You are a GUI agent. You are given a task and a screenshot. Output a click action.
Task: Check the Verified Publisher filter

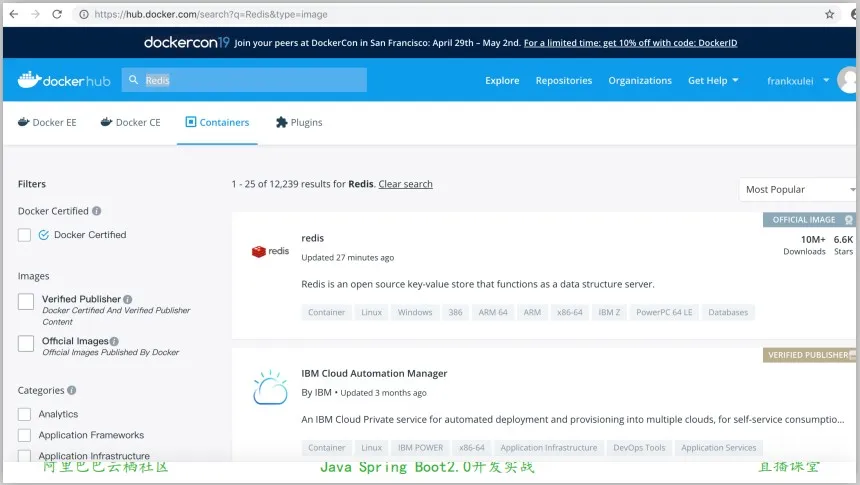(x=25, y=302)
